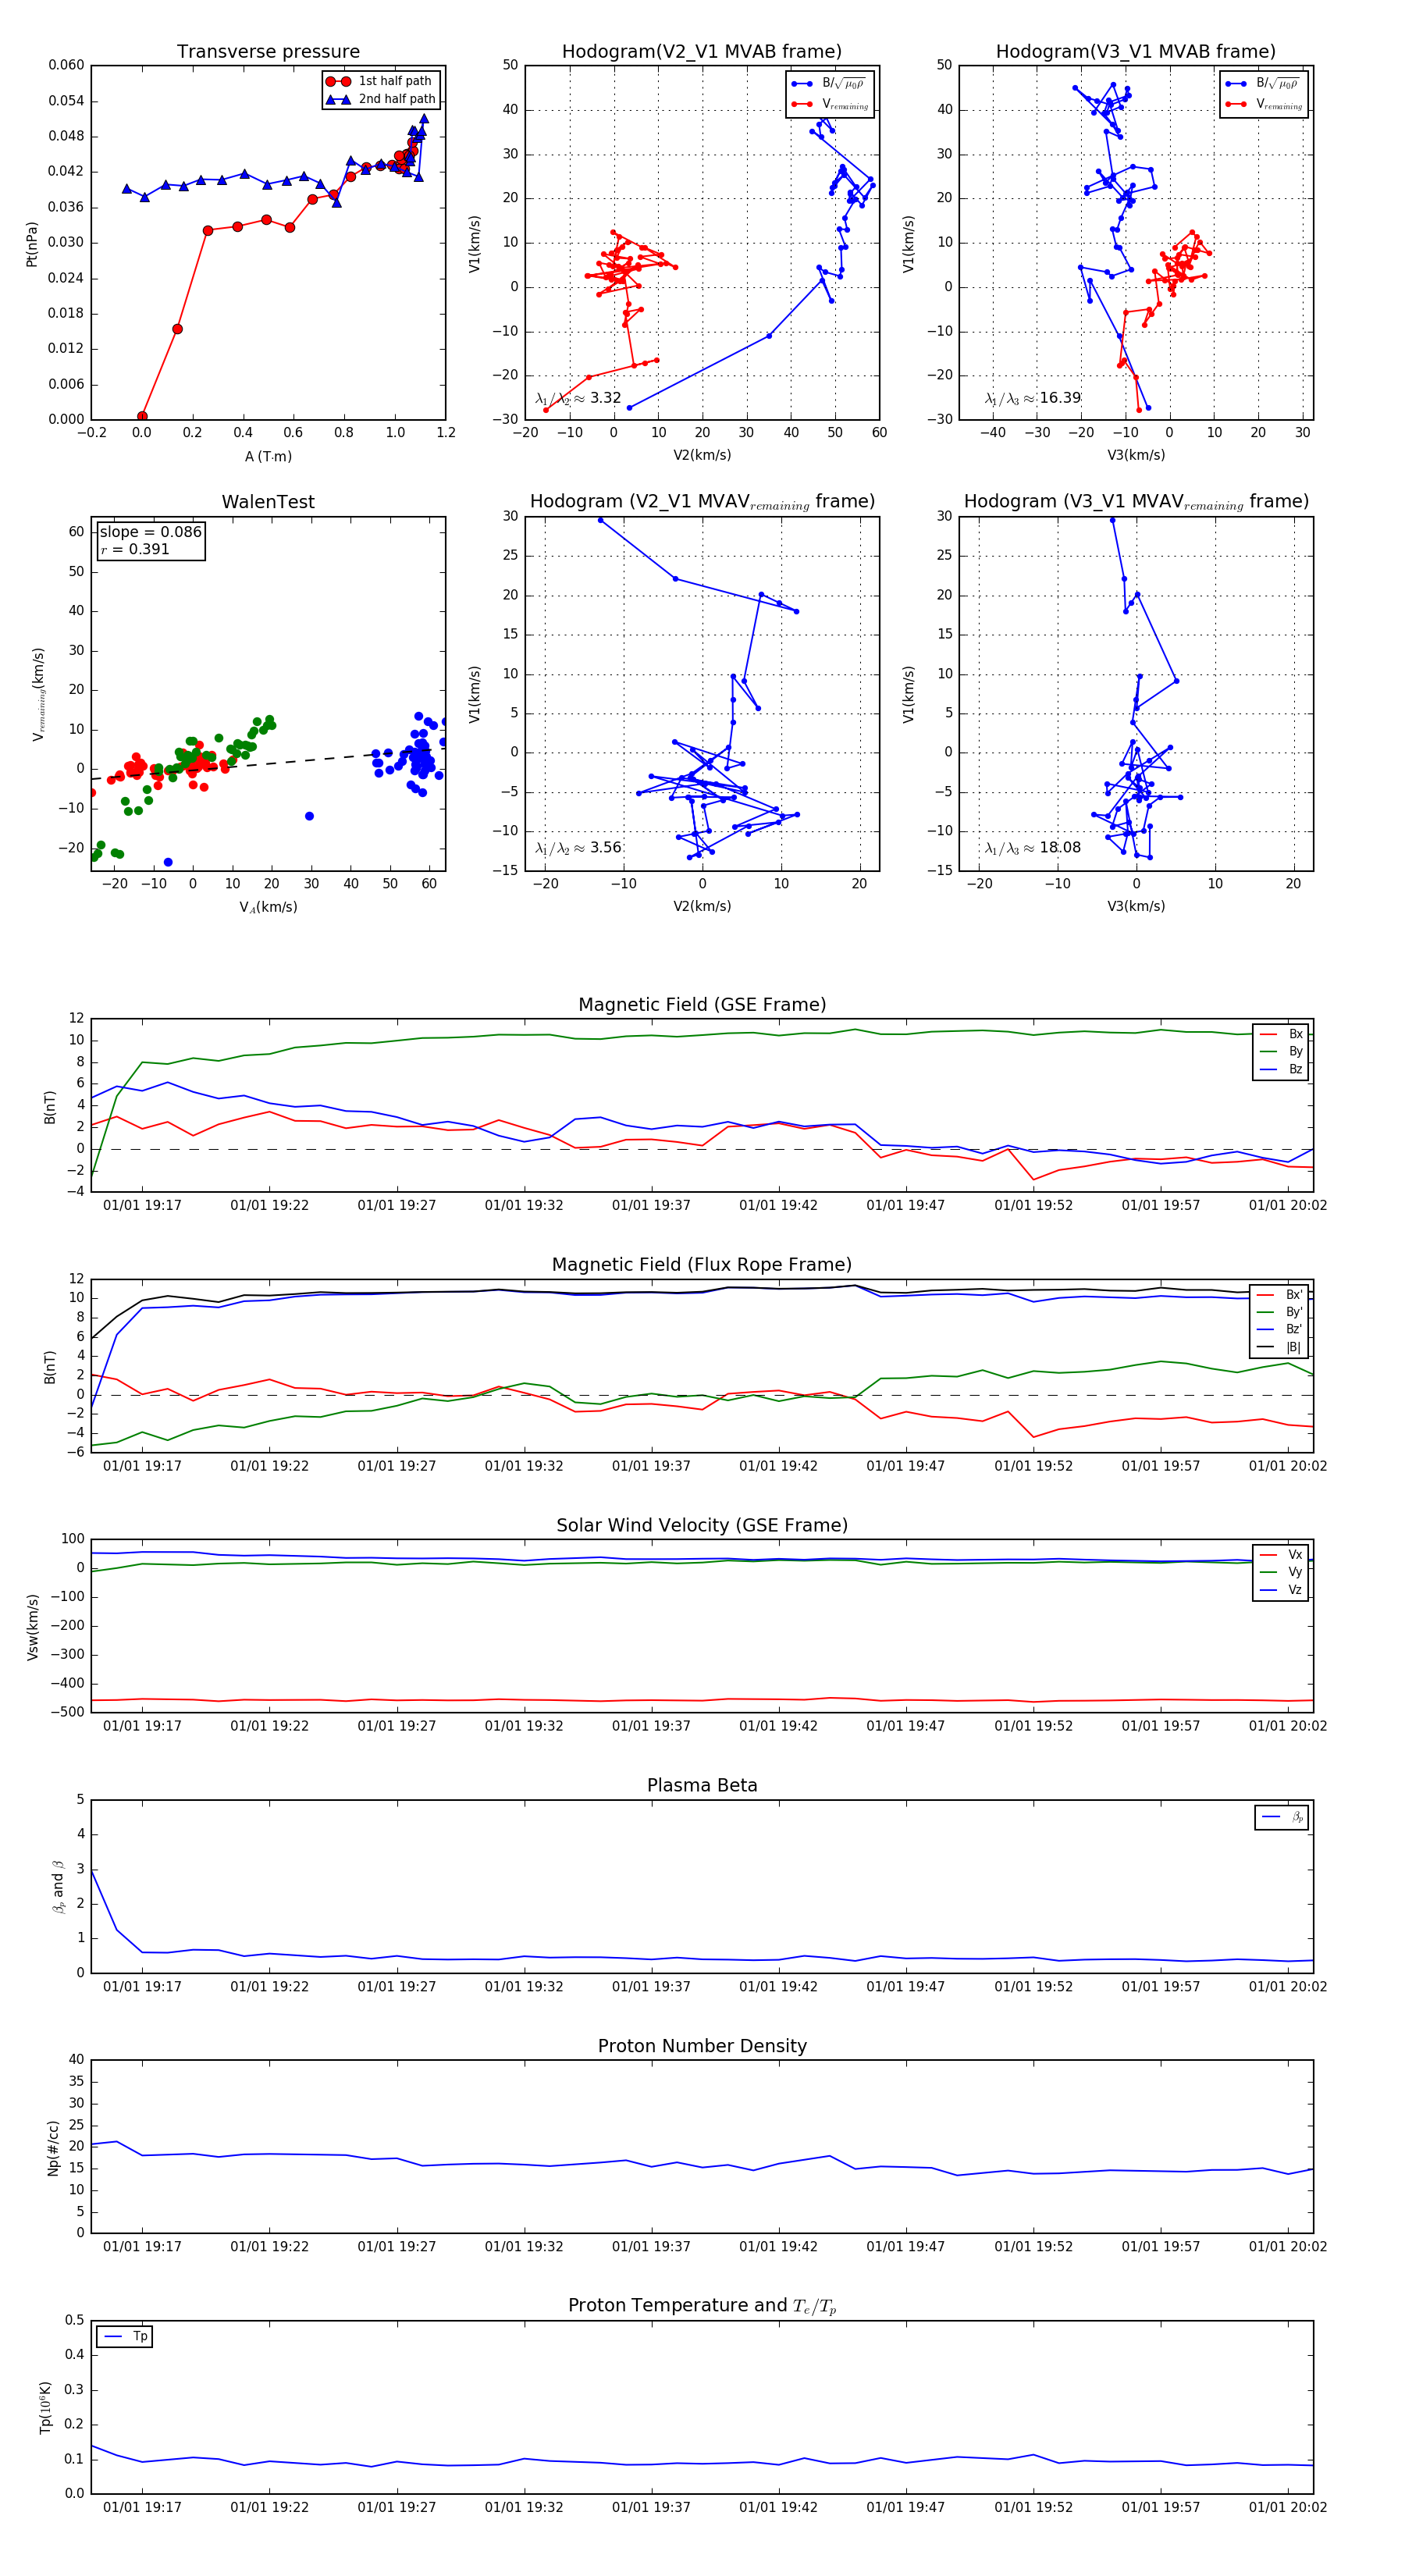Click the eigenvalue ratio value 3.56
Image resolution: width=1405 pixels, height=2576 pixels.
[606, 848]
